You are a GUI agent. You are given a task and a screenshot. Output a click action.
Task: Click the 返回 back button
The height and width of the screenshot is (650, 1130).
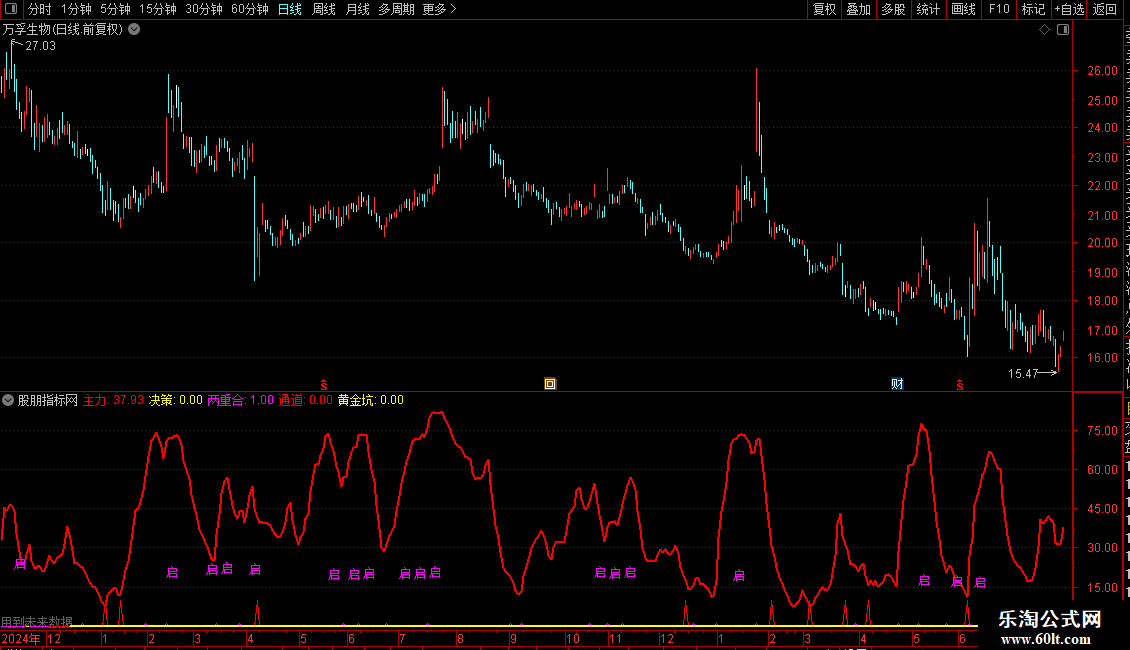pos(1104,9)
